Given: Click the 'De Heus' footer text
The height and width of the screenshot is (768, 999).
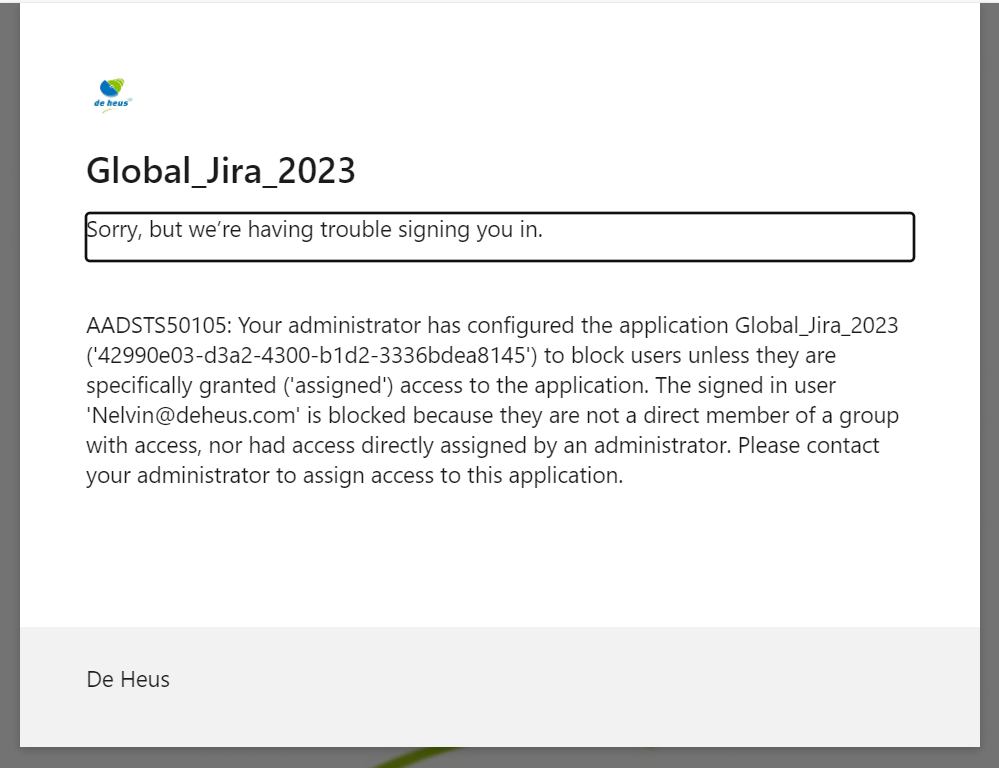Looking at the screenshot, I should (x=128, y=679).
